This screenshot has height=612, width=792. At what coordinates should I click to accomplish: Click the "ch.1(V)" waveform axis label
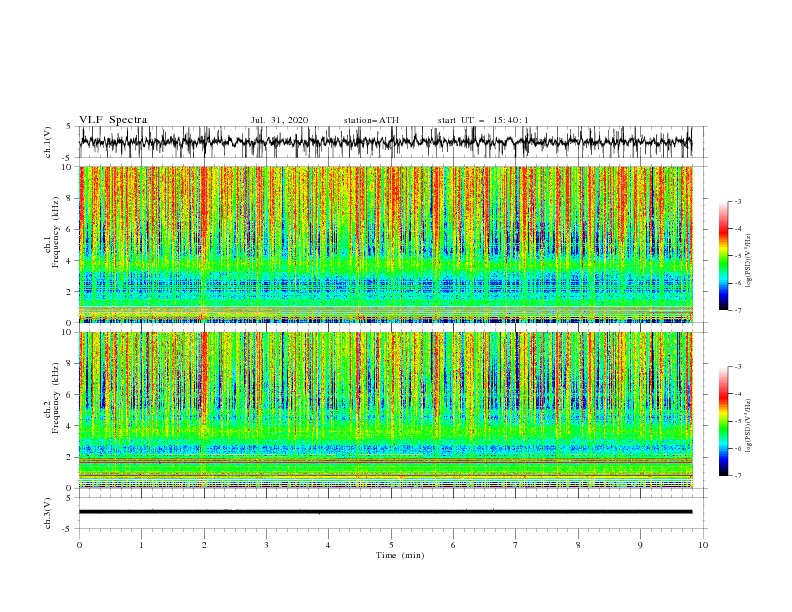pyautogui.click(x=48, y=142)
